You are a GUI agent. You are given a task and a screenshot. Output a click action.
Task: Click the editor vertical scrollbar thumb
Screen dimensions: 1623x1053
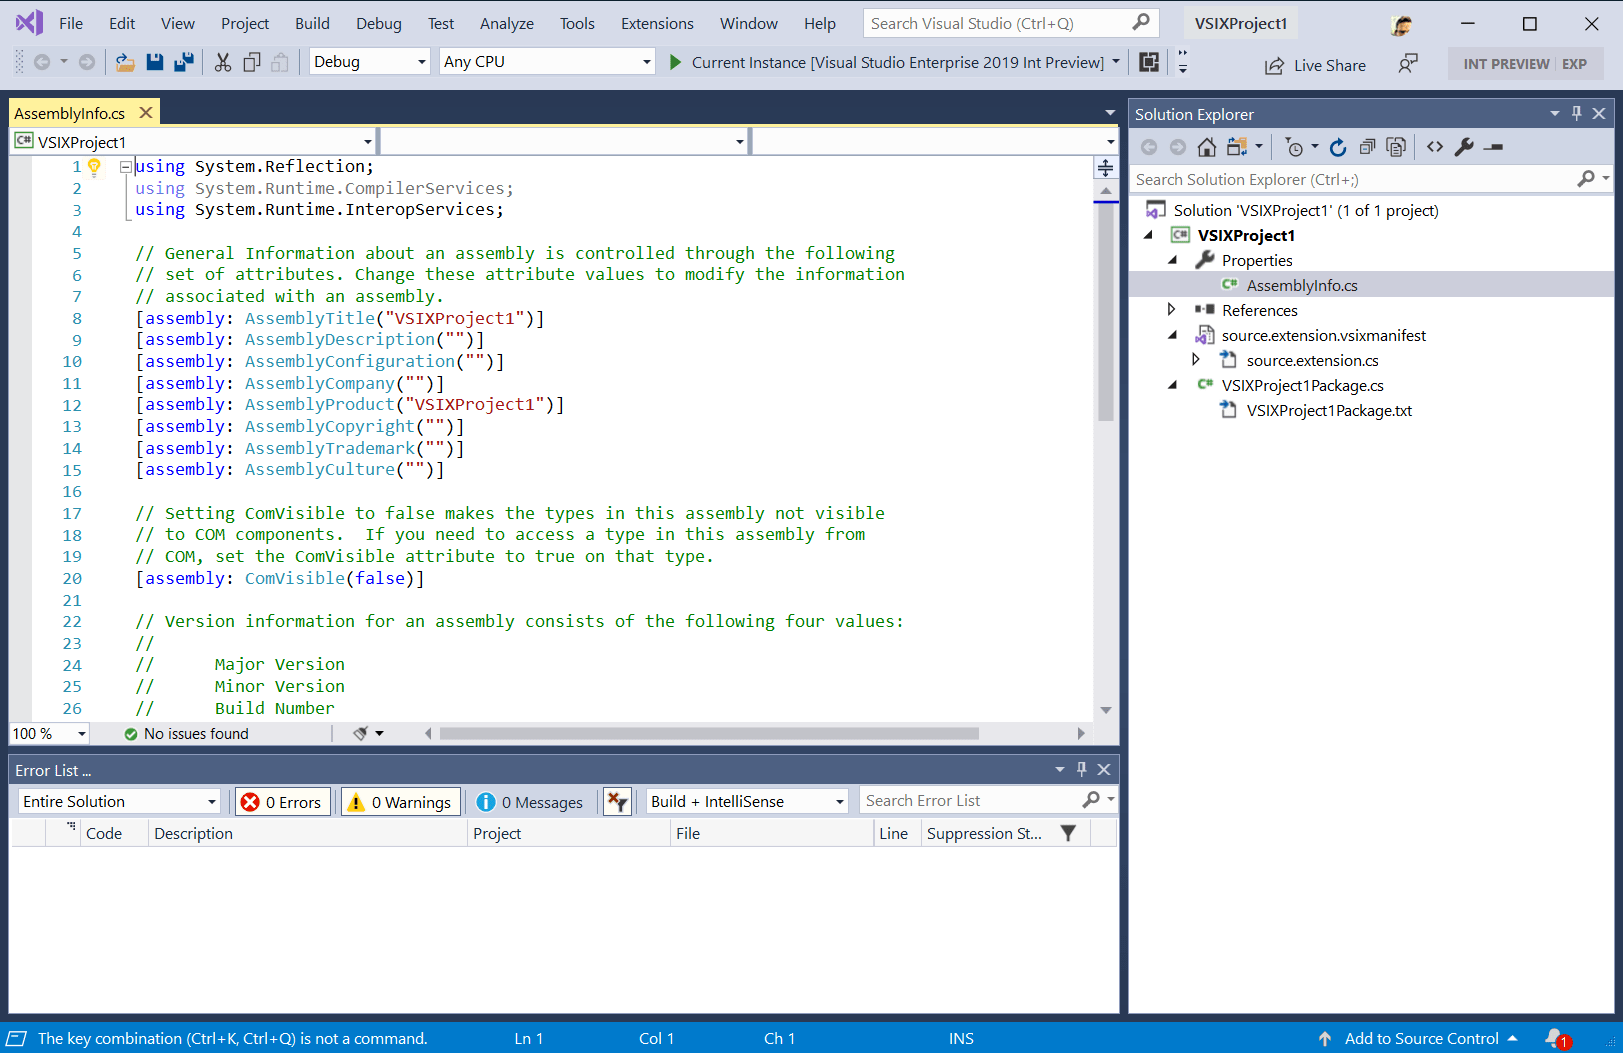coord(1105,312)
